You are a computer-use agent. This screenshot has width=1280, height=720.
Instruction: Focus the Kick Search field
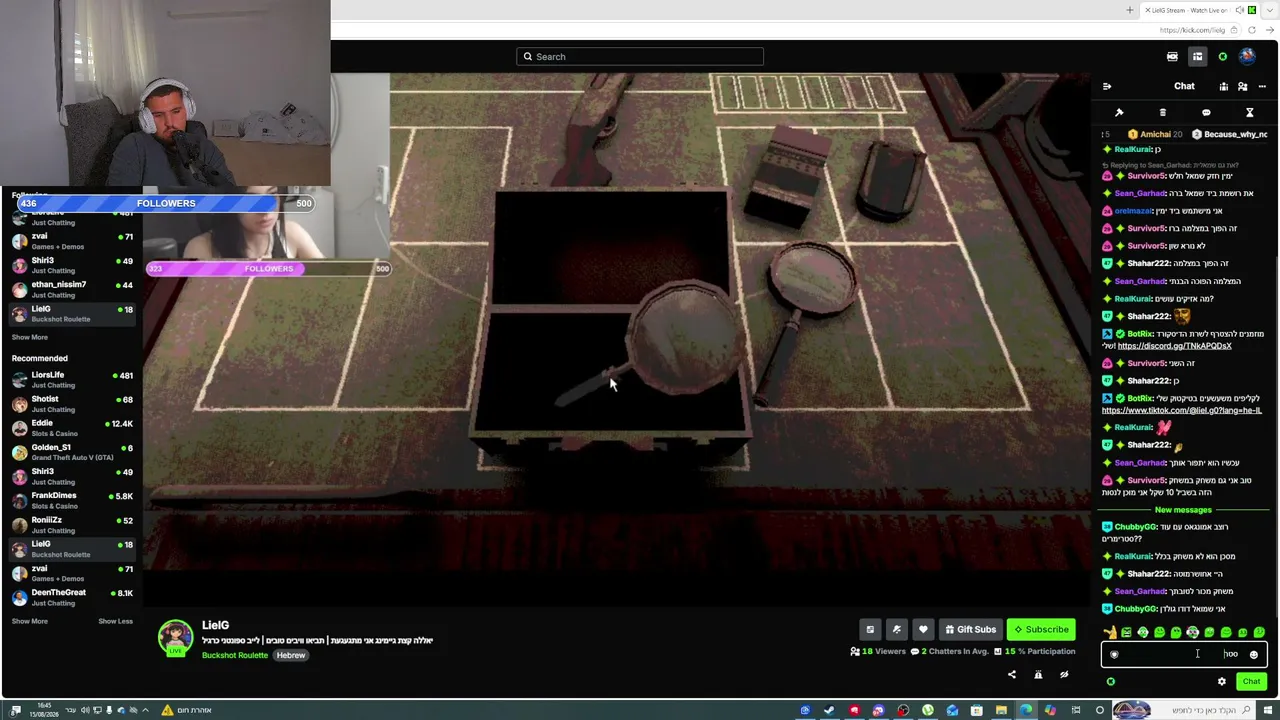point(640,57)
